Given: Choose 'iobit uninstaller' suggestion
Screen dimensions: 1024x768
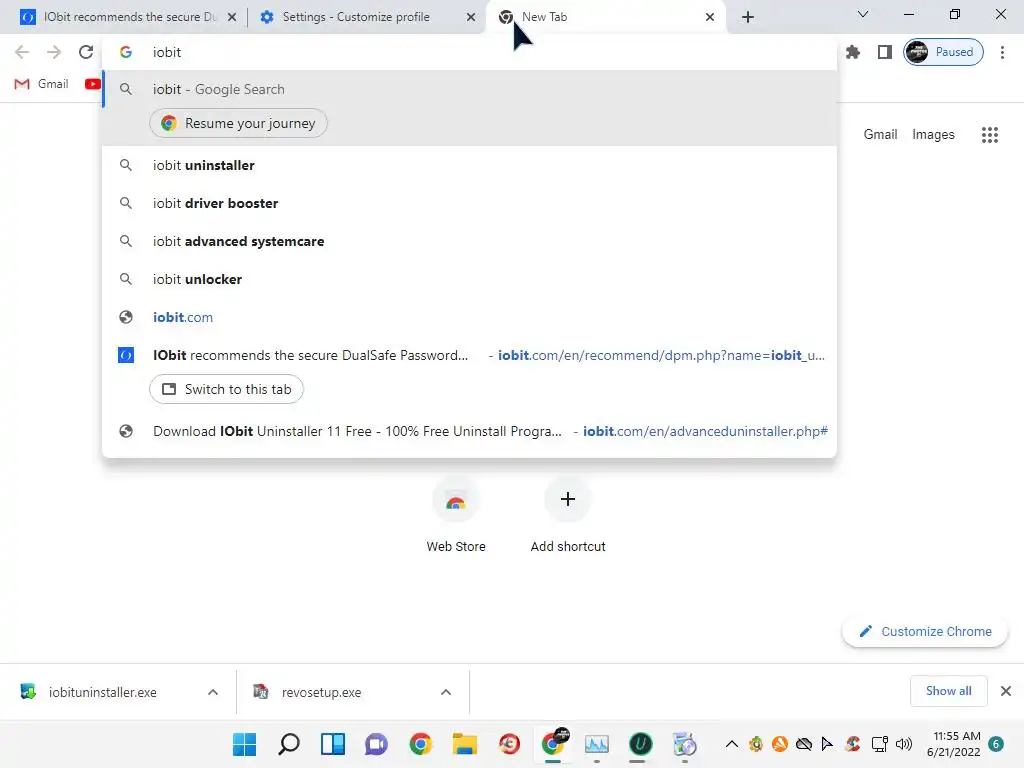Looking at the screenshot, I should pyautogui.click(x=469, y=165).
